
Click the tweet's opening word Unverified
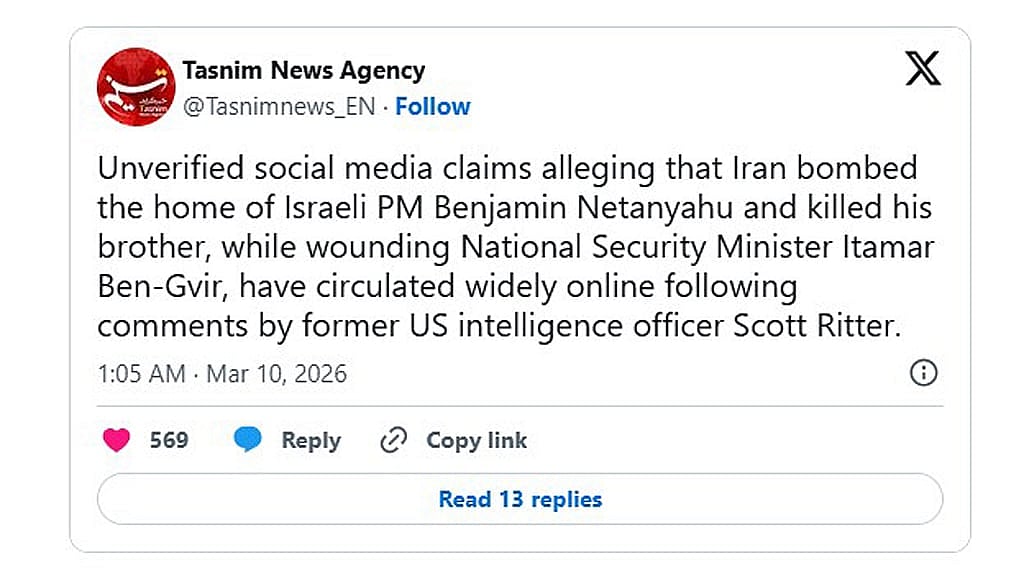pos(170,168)
